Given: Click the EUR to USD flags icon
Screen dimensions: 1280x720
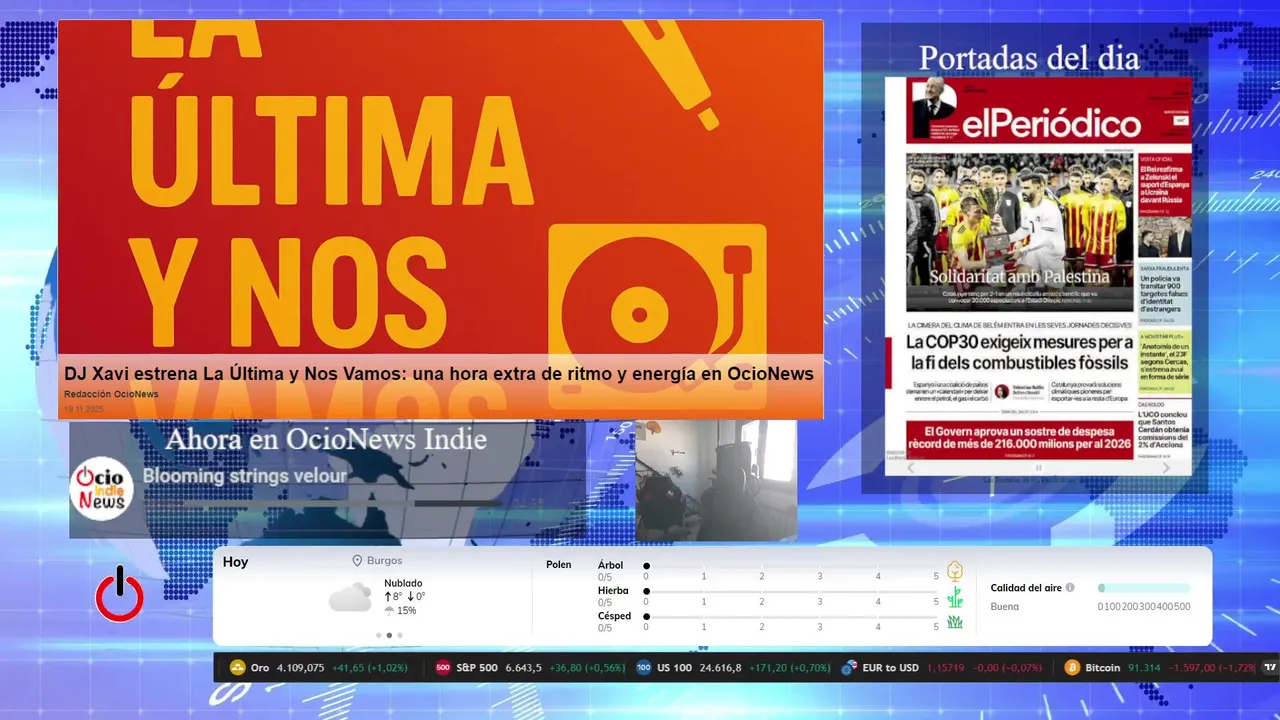Looking at the screenshot, I should pyautogui.click(x=849, y=668).
